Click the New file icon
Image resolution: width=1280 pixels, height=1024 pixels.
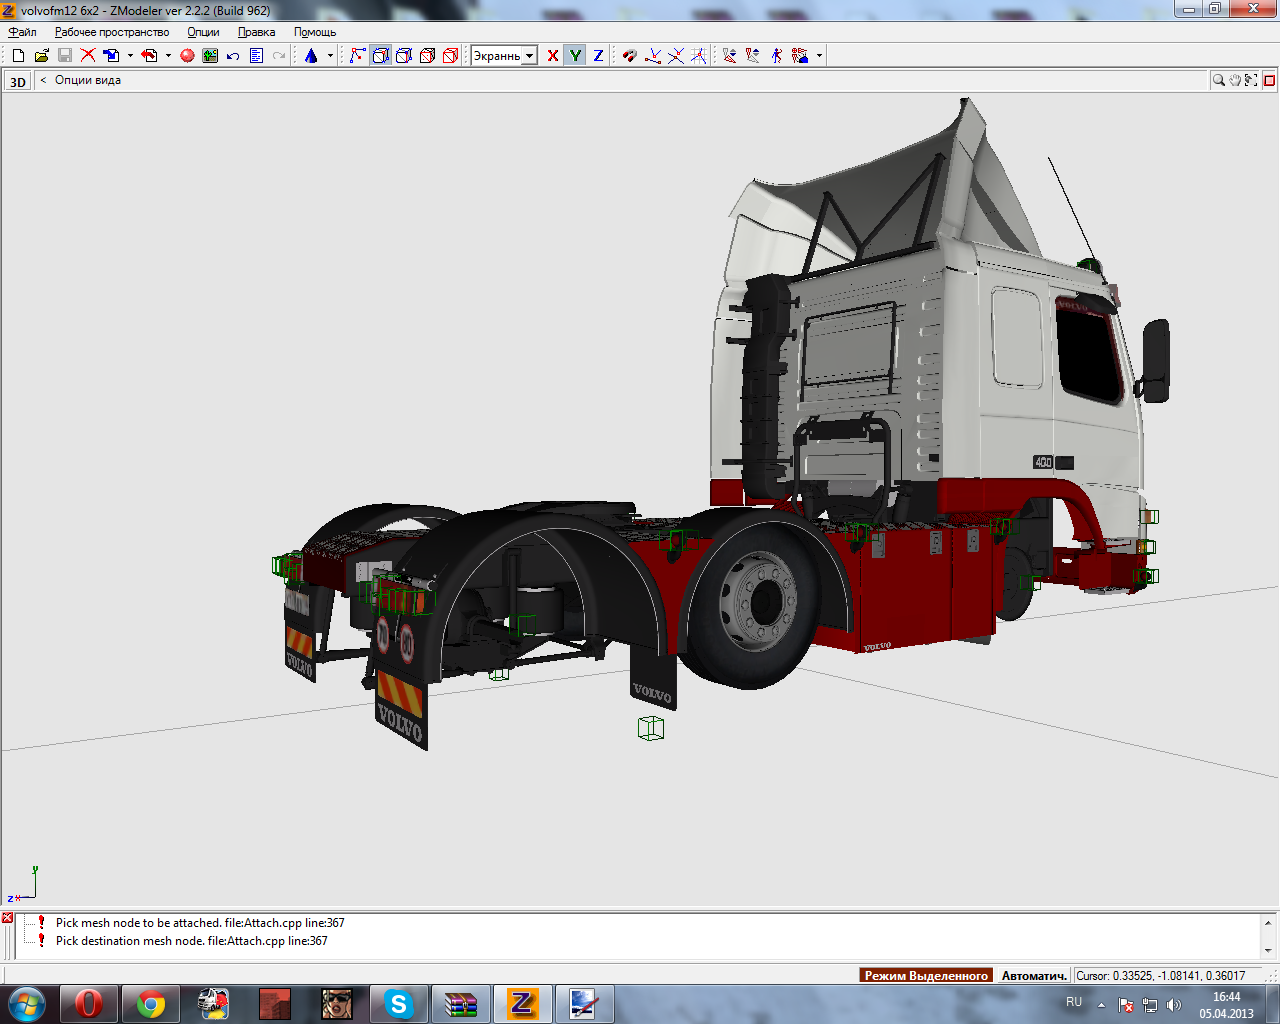pos(18,56)
